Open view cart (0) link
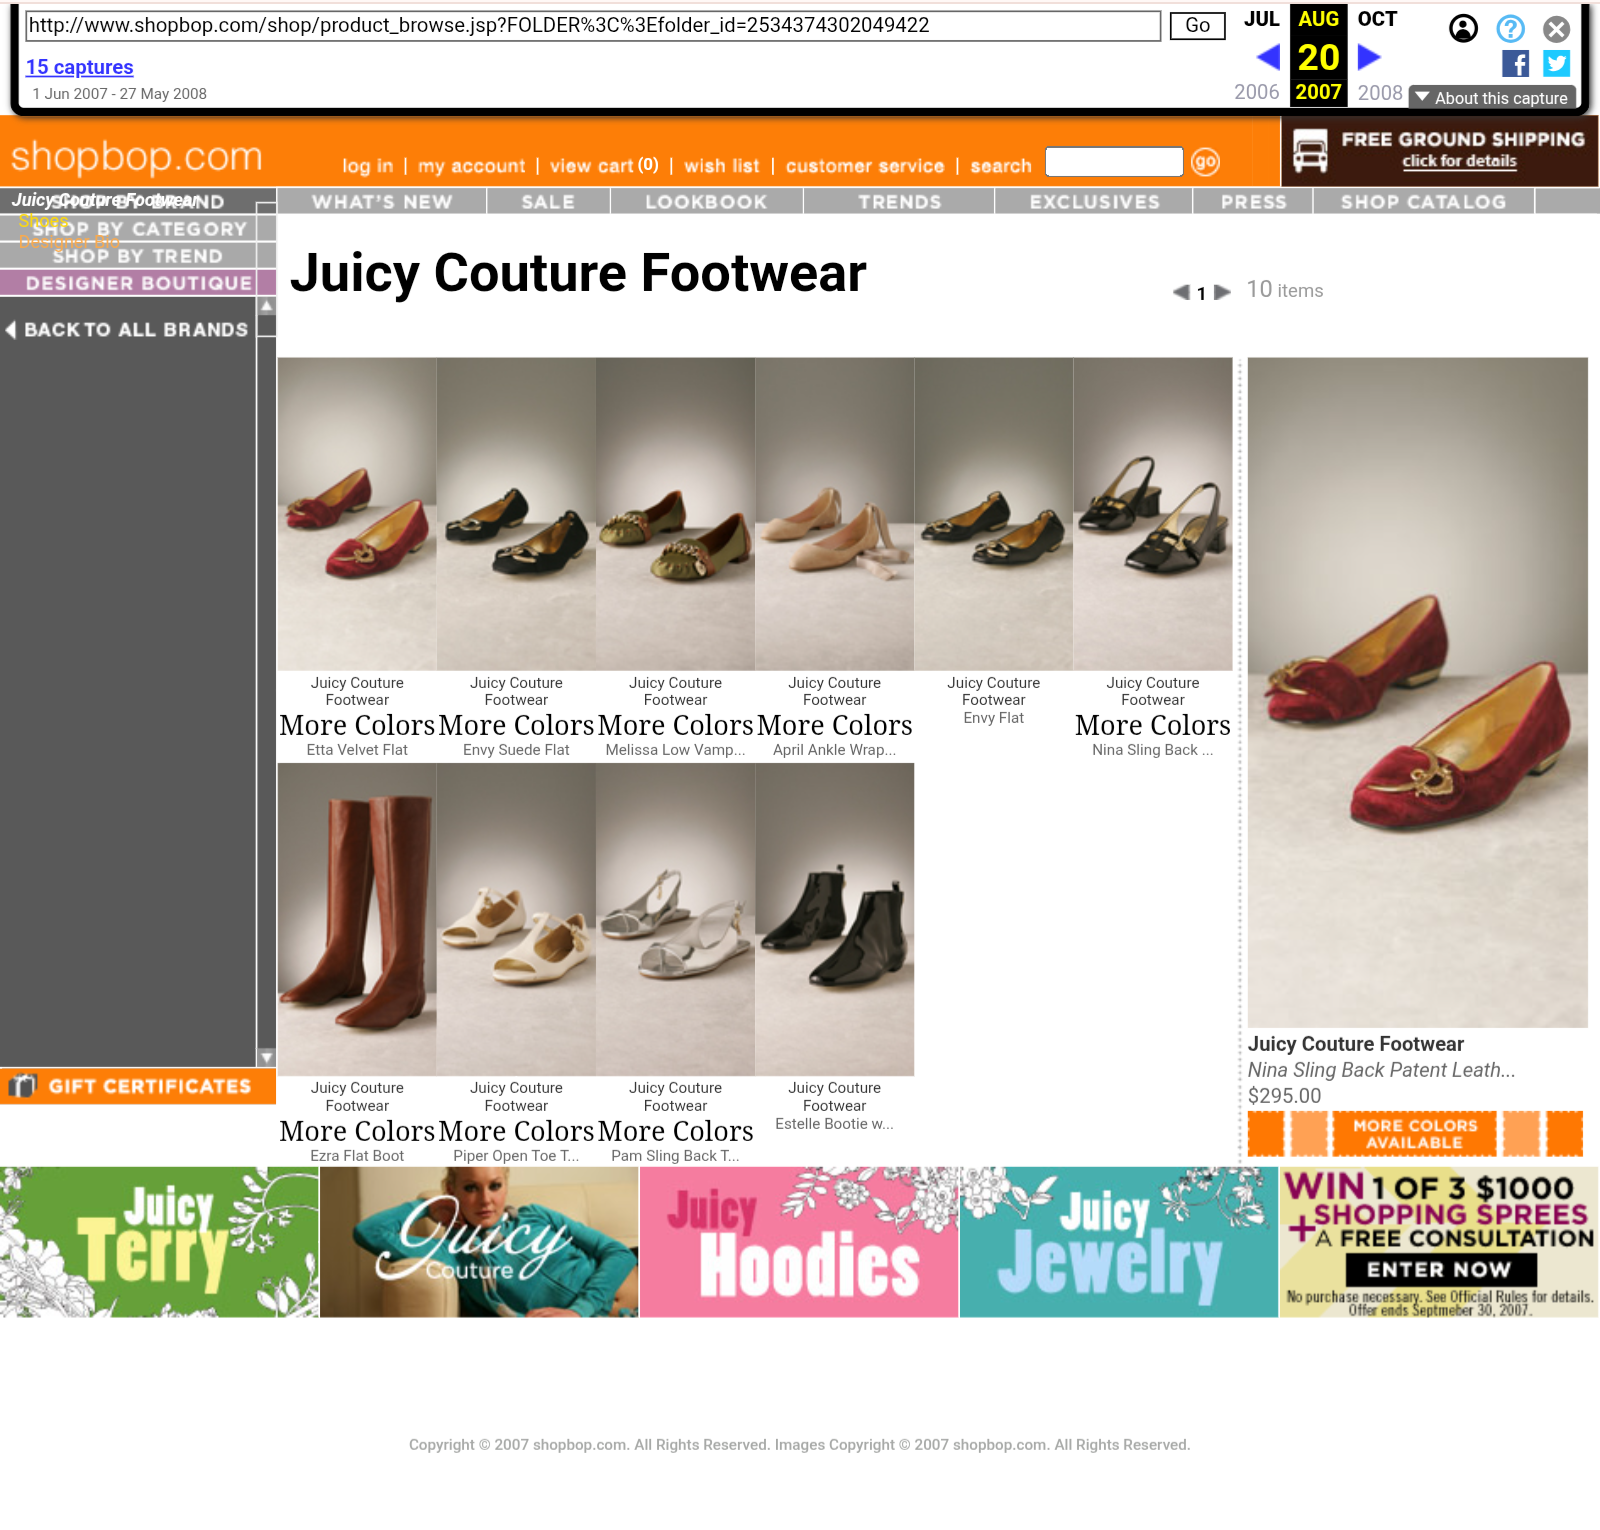 coord(604,165)
